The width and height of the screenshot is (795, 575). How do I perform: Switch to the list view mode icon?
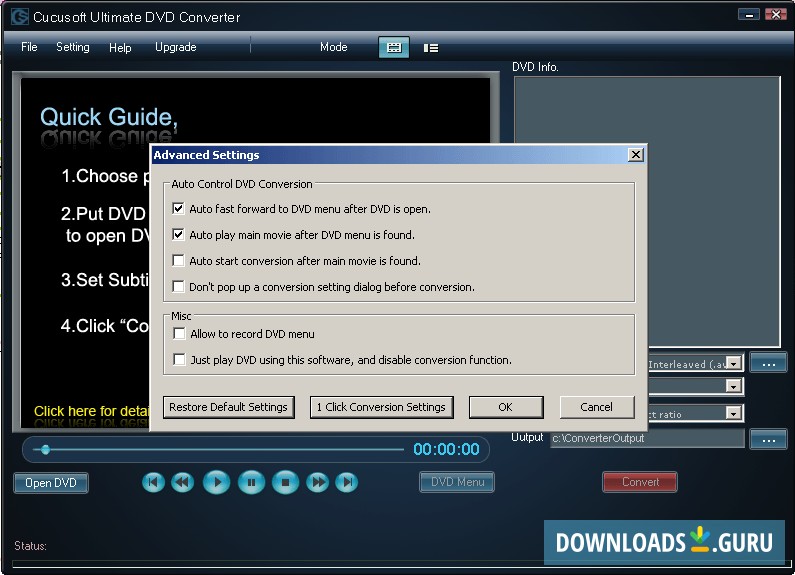[x=431, y=48]
